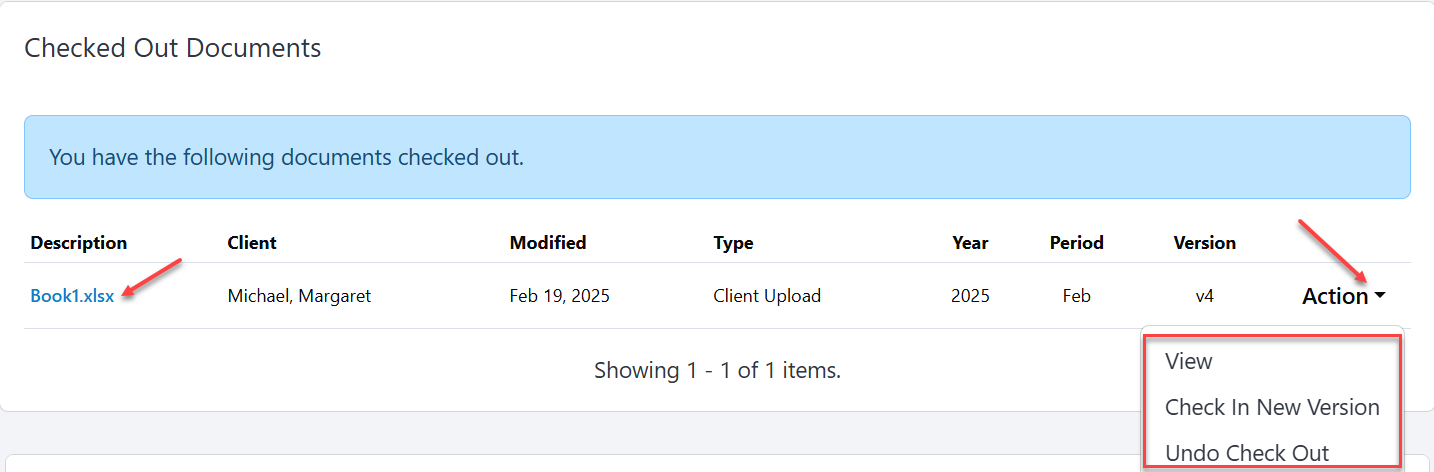This screenshot has width=1434, height=472.
Task: Select View from the Action menu
Action: [x=1189, y=361]
